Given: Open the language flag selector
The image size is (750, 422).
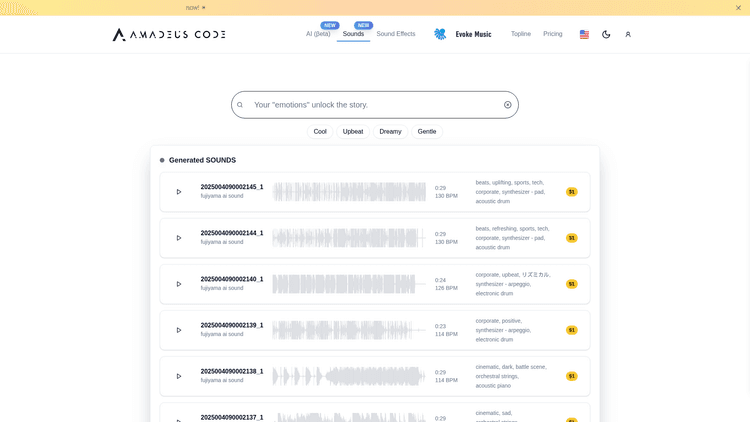Looking at the screenshot, I should coord(584,34).
